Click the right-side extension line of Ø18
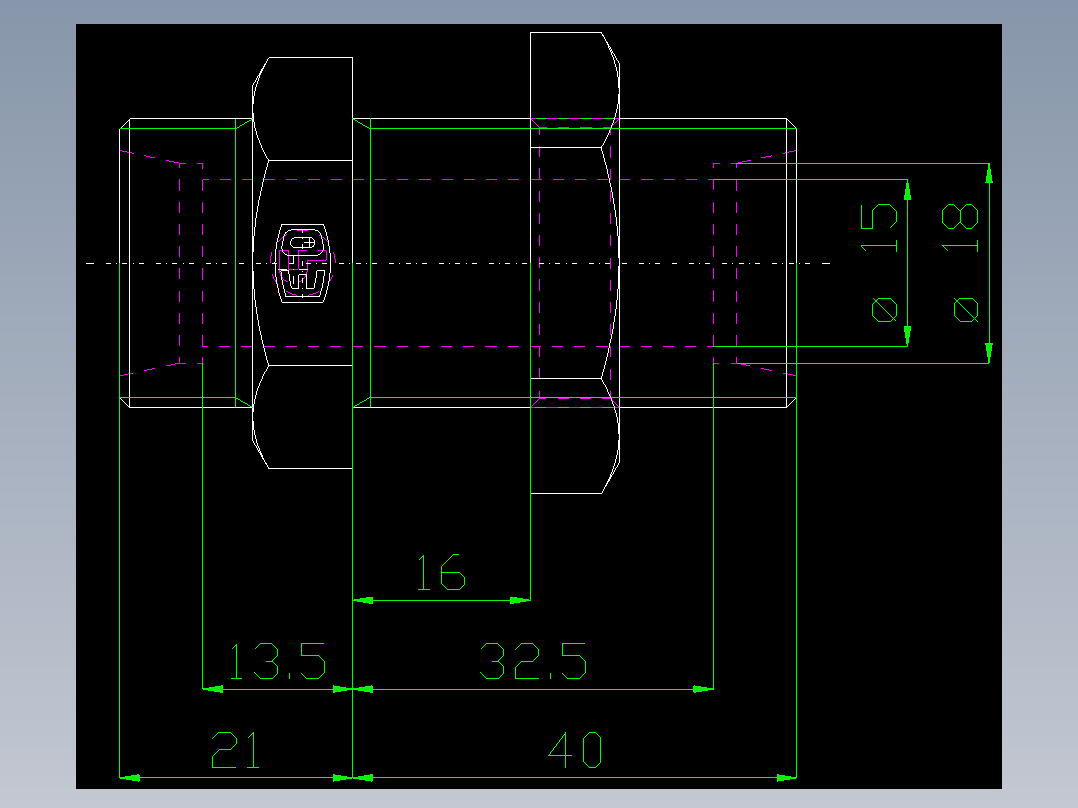The image size is (1078, 808). 989,260
